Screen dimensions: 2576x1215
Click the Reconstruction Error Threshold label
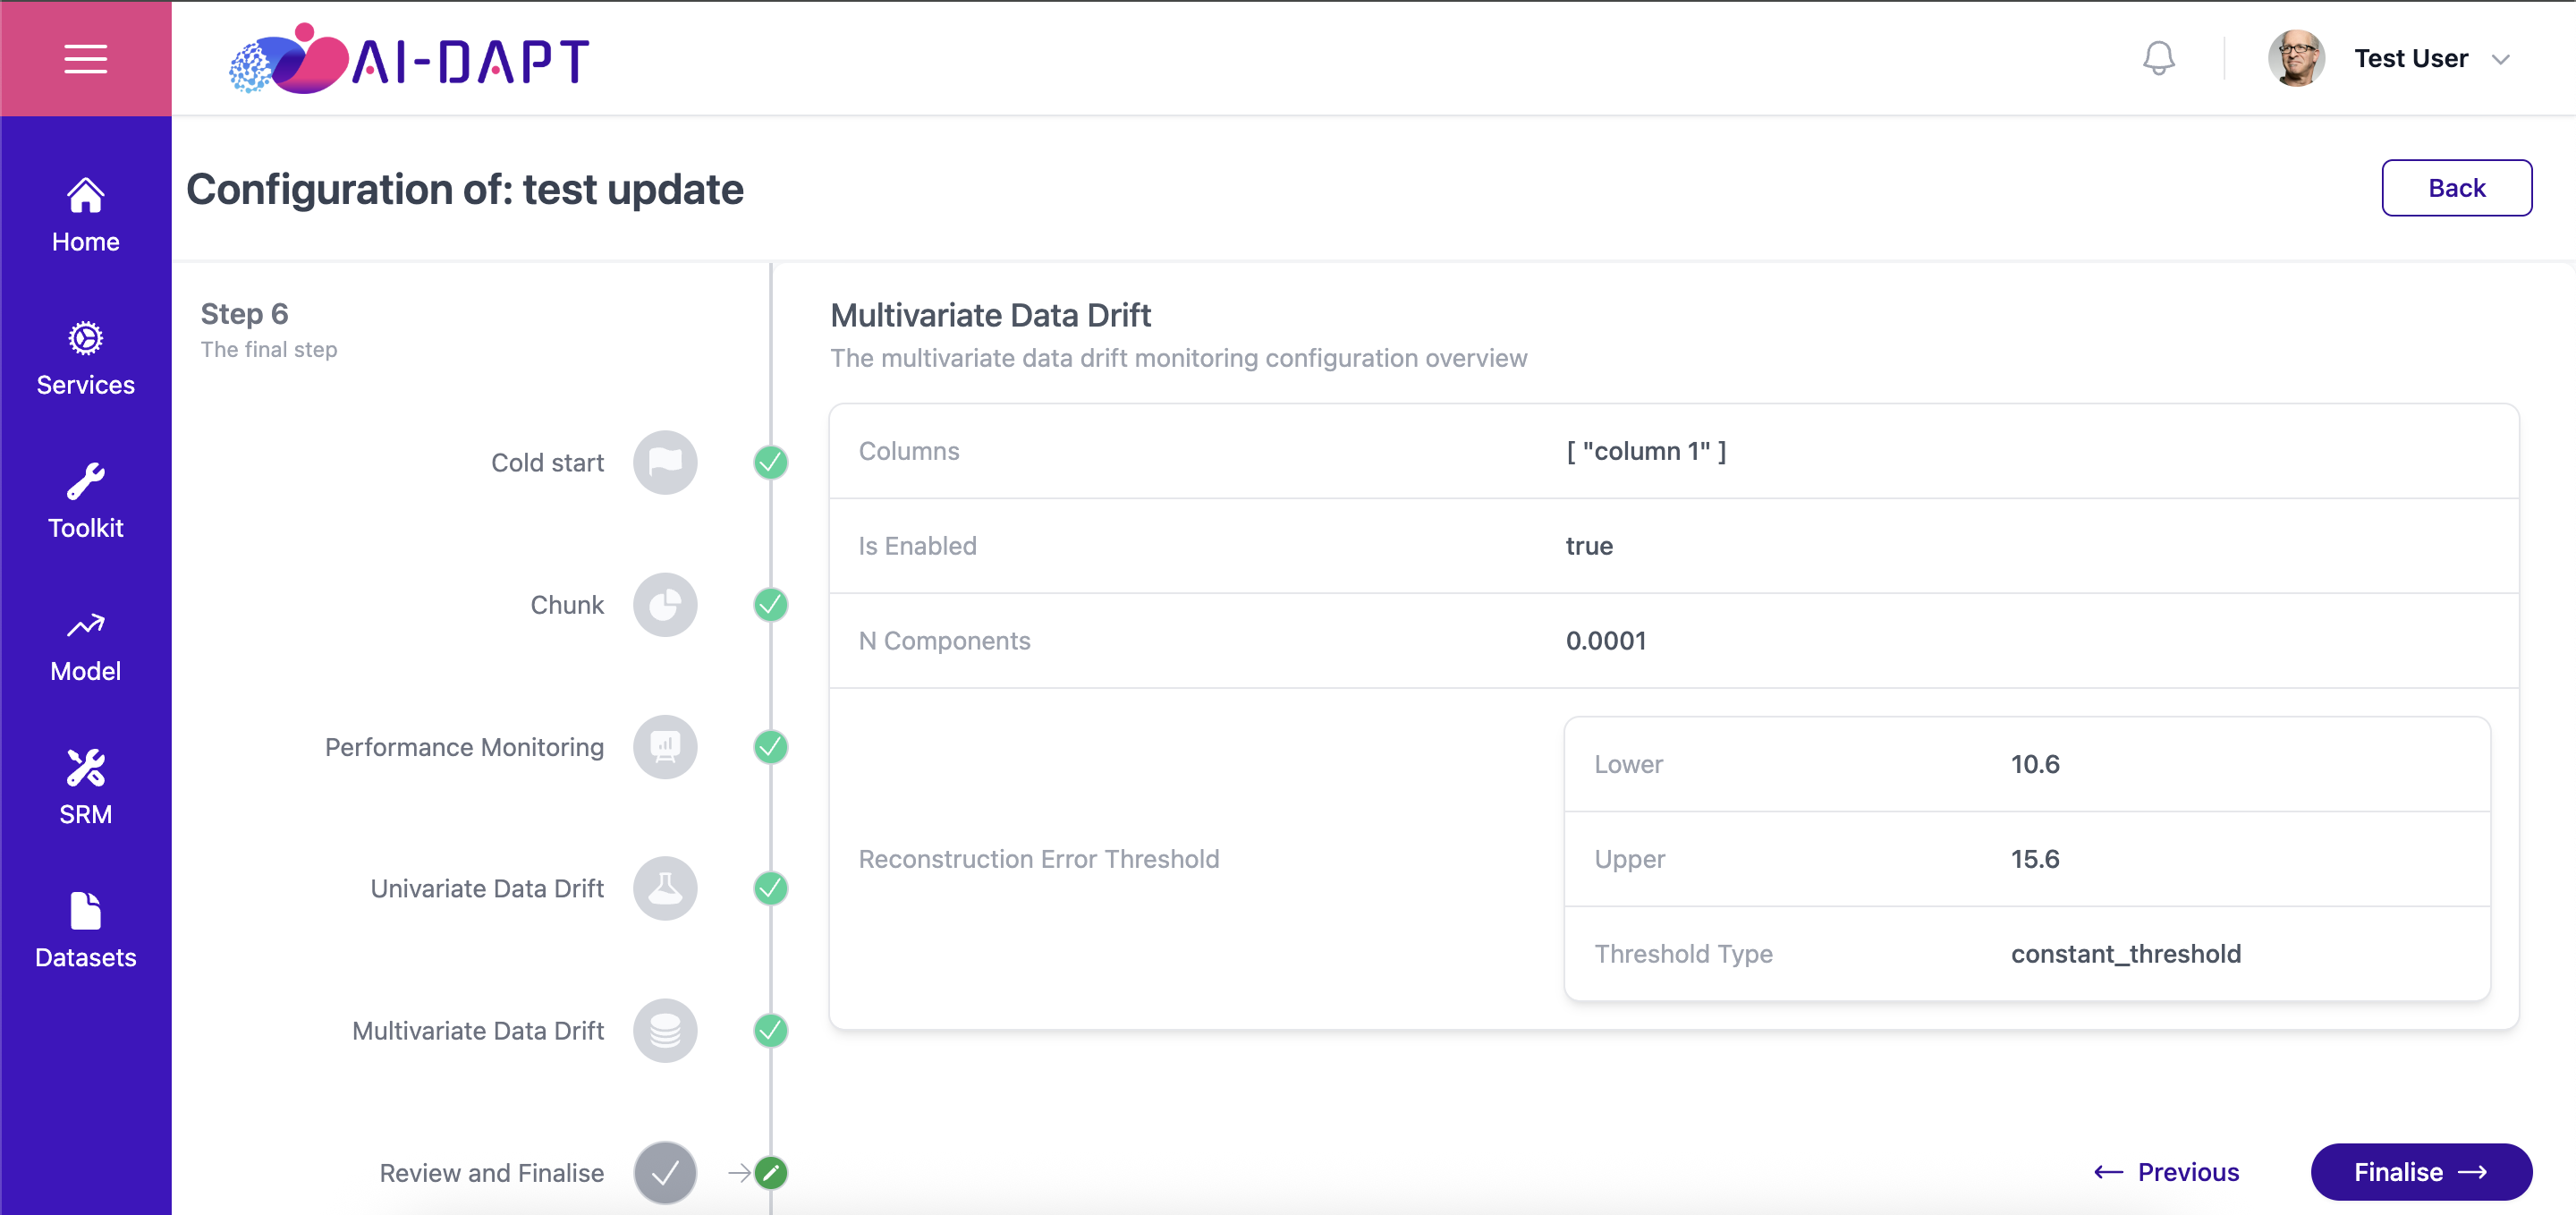click(x=1039, y=859)
